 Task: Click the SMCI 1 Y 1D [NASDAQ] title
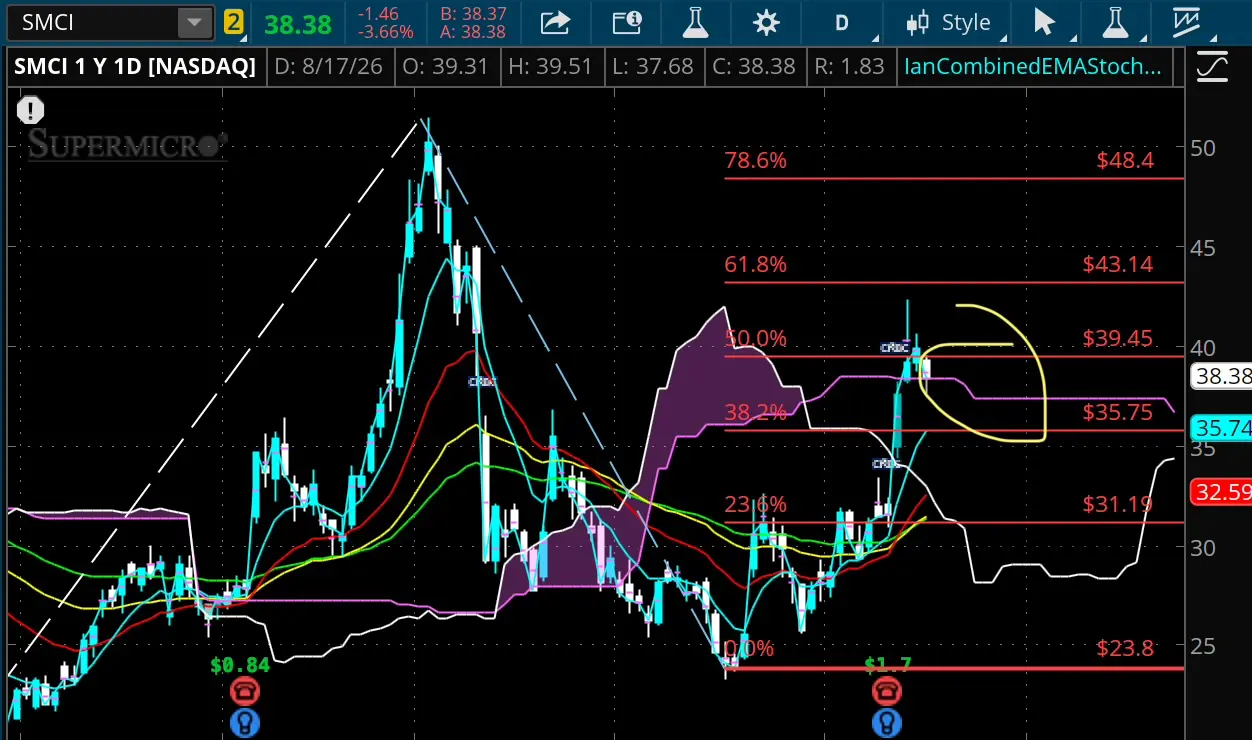(x=135, y=67)
